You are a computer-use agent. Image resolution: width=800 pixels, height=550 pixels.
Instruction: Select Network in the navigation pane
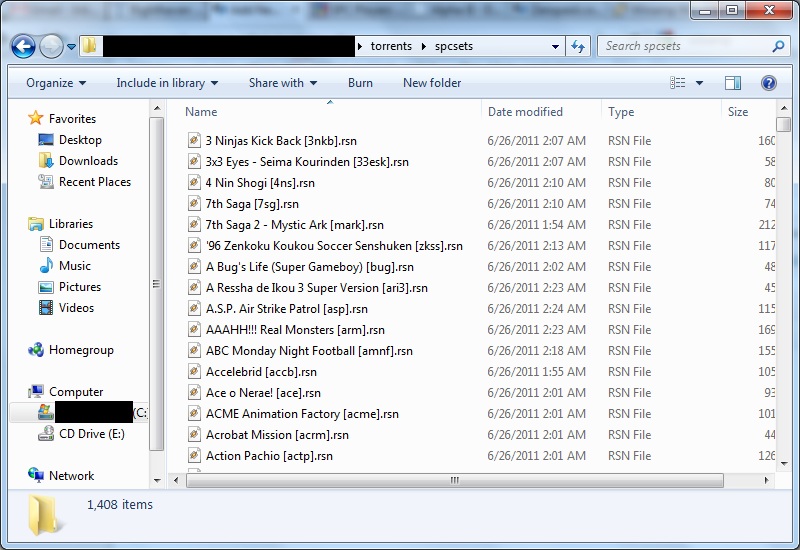point(71,476)
